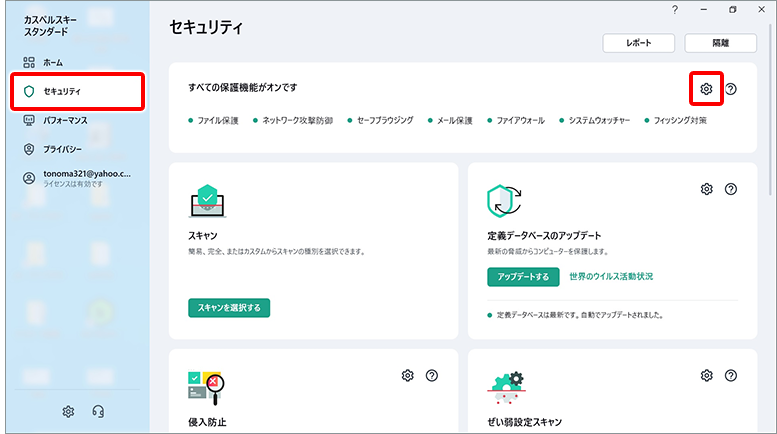Viewport: 777px width, 434px height.
Task: Click the performance monitor icon in sidebar
Action: (x=29, y=120)
